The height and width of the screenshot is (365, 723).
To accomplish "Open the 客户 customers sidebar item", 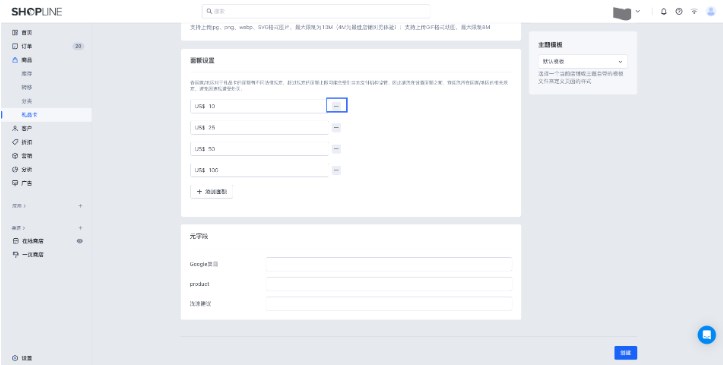I will 23,128.
